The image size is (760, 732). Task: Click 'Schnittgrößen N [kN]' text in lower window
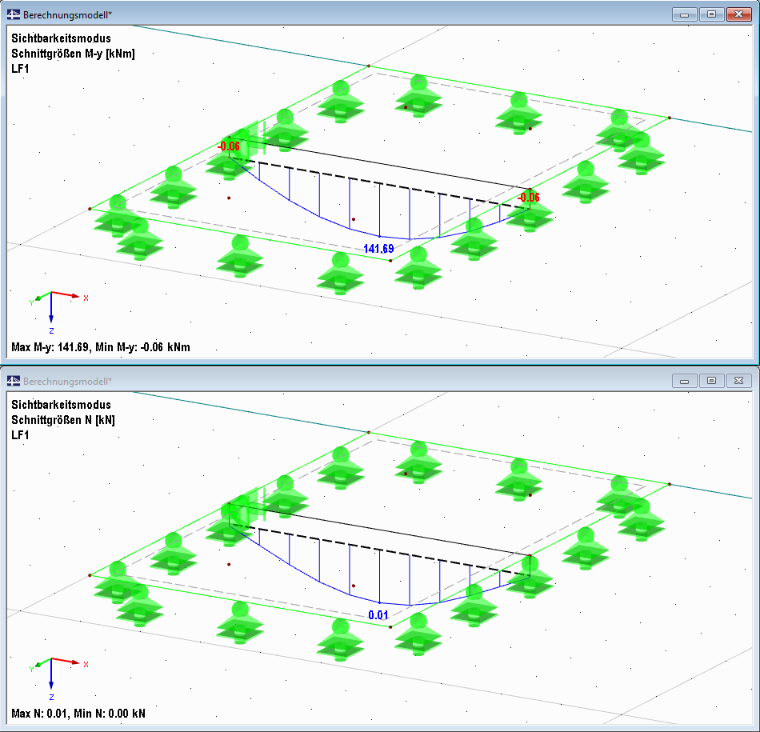pos(63,420)
